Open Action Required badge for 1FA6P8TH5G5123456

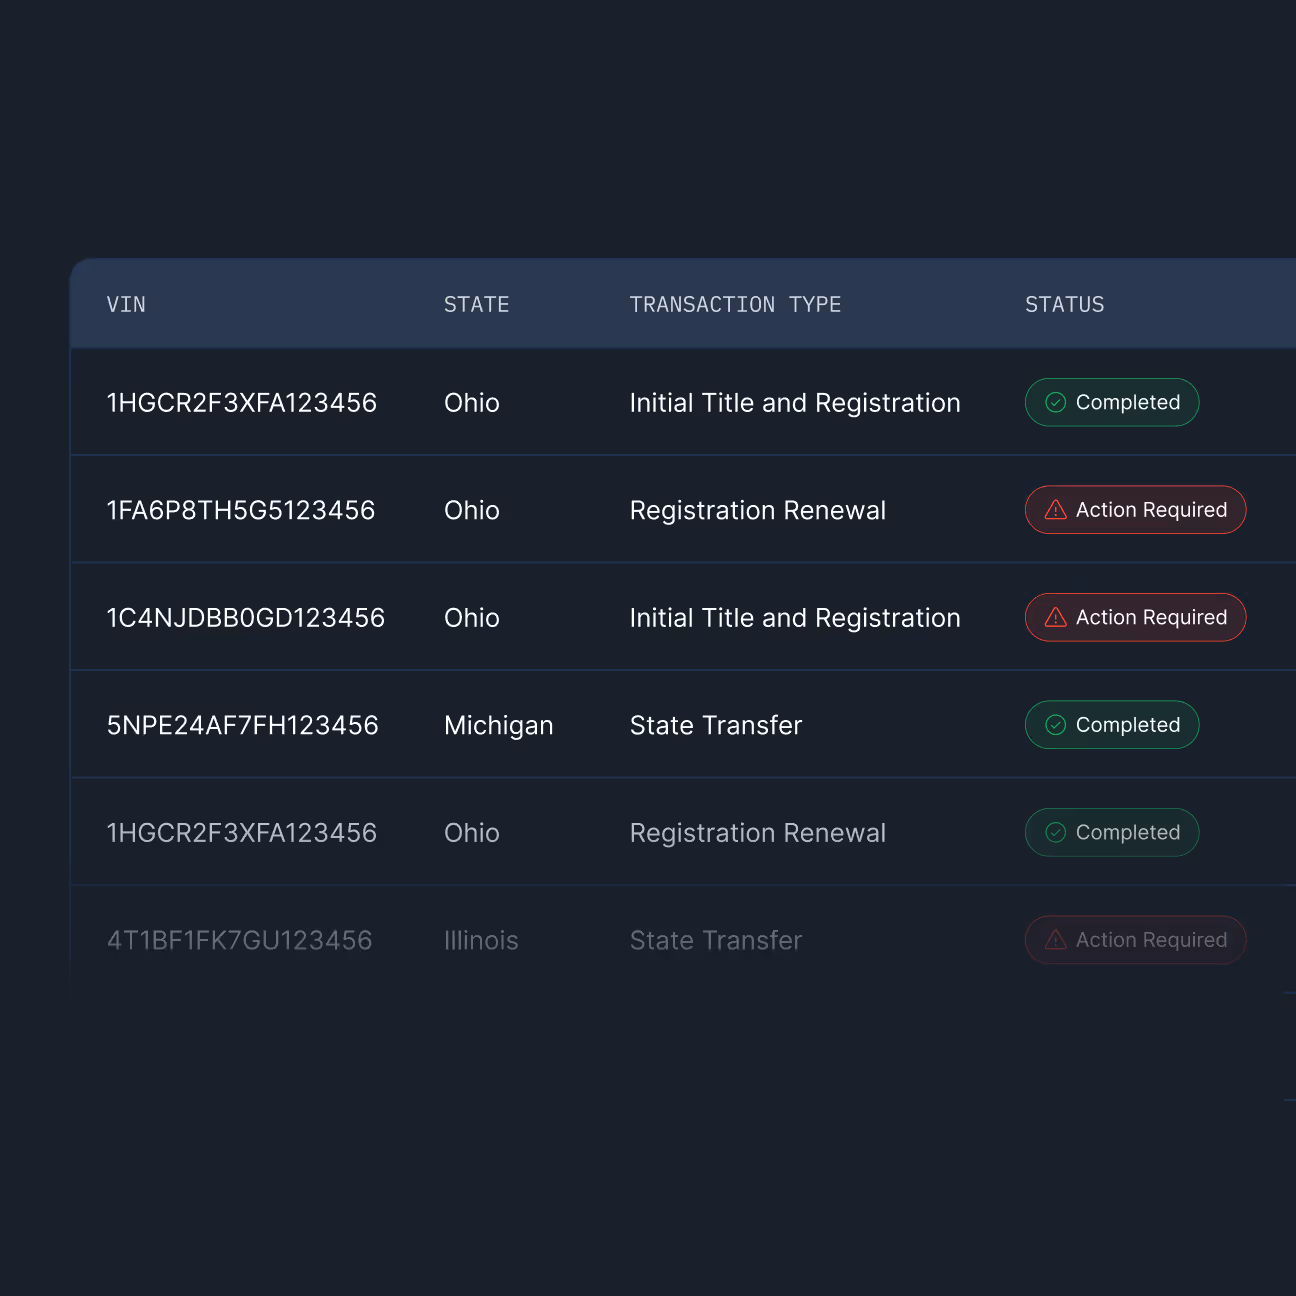coord(1136,510)
